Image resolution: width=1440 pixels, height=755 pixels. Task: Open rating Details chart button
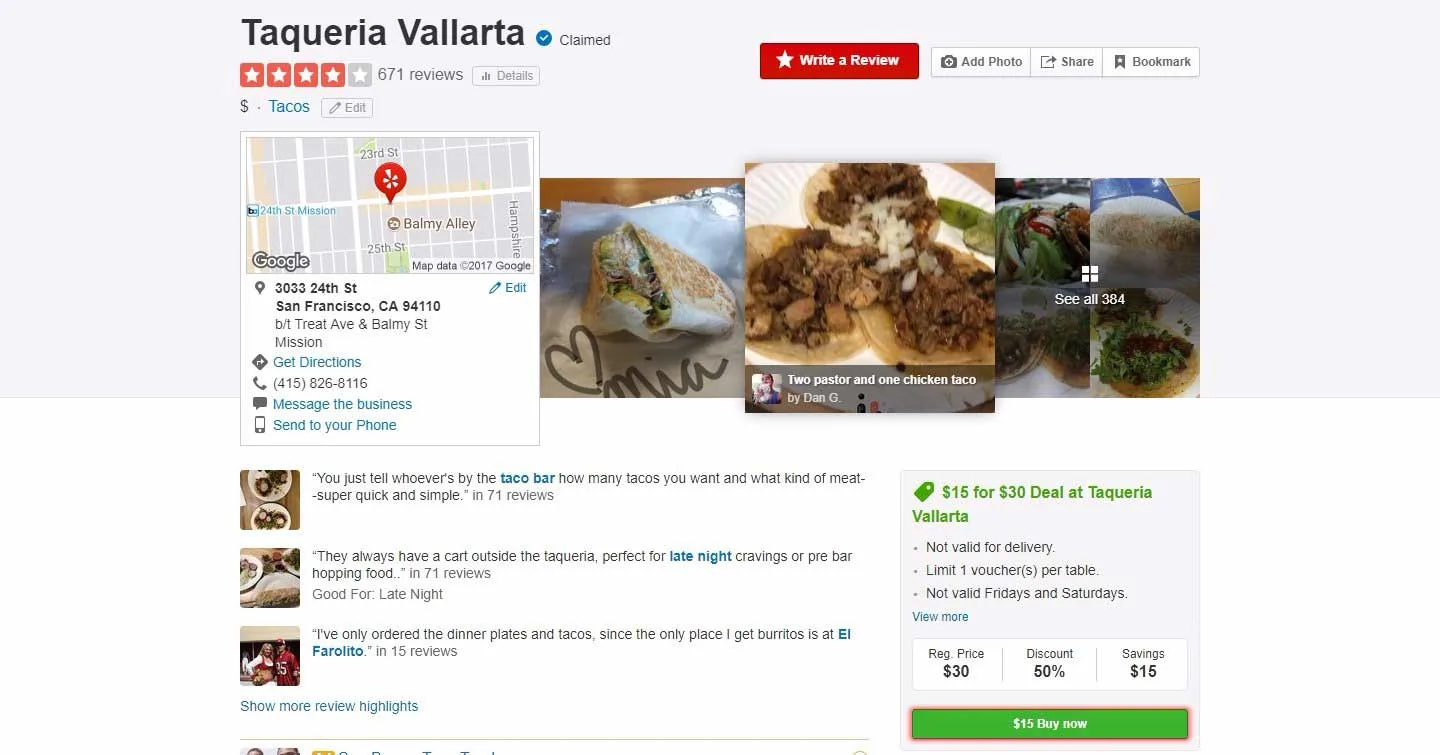coord(506,76)
